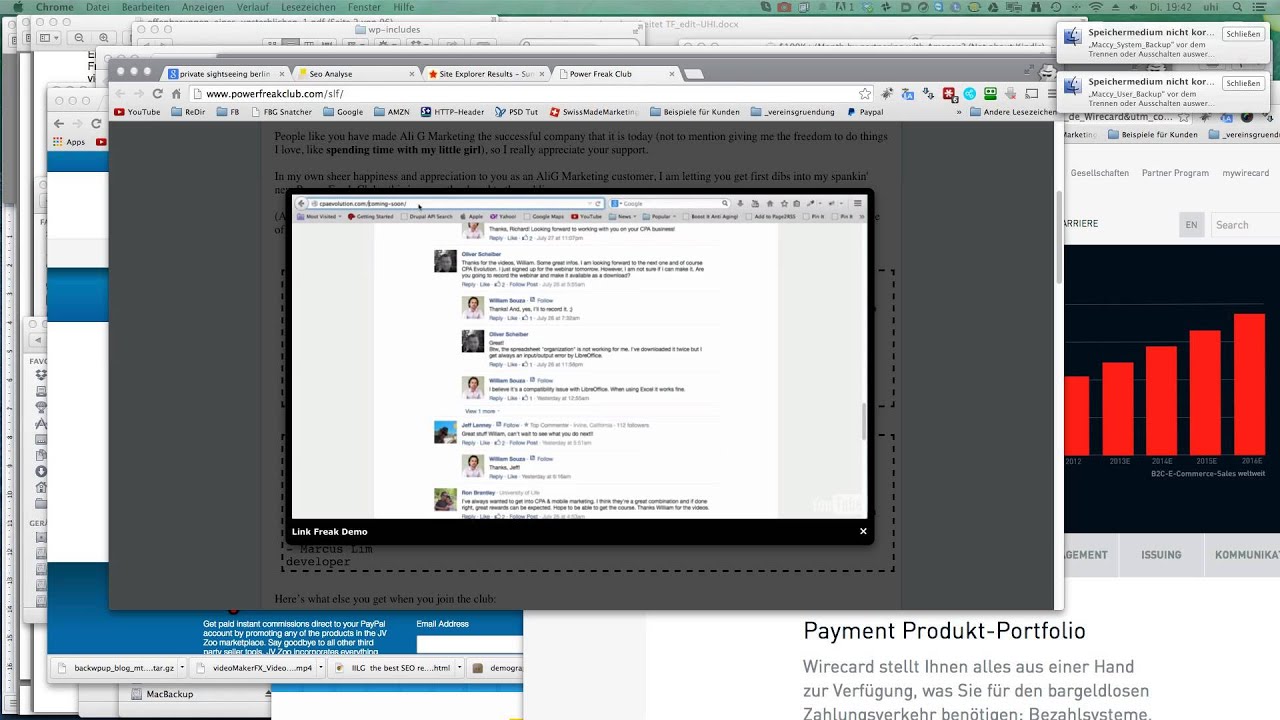Open the PSD Tut bookmark
The image size is (1280, 720).
pos(516,112)
